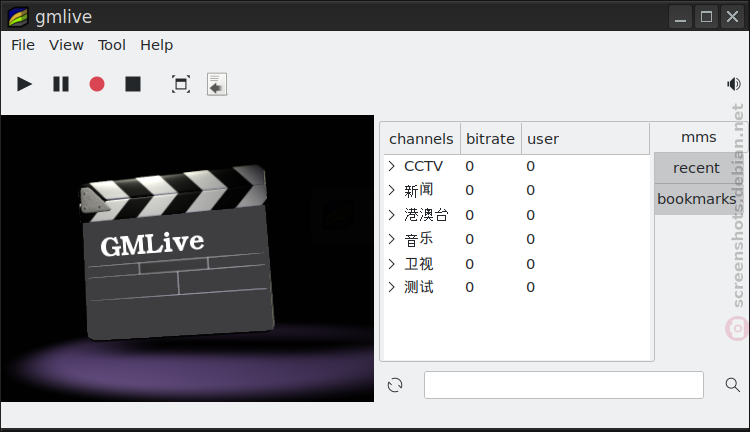Select the 港澳台 row label
This screenshot has height=432, width=750.
tap(426, 215)
